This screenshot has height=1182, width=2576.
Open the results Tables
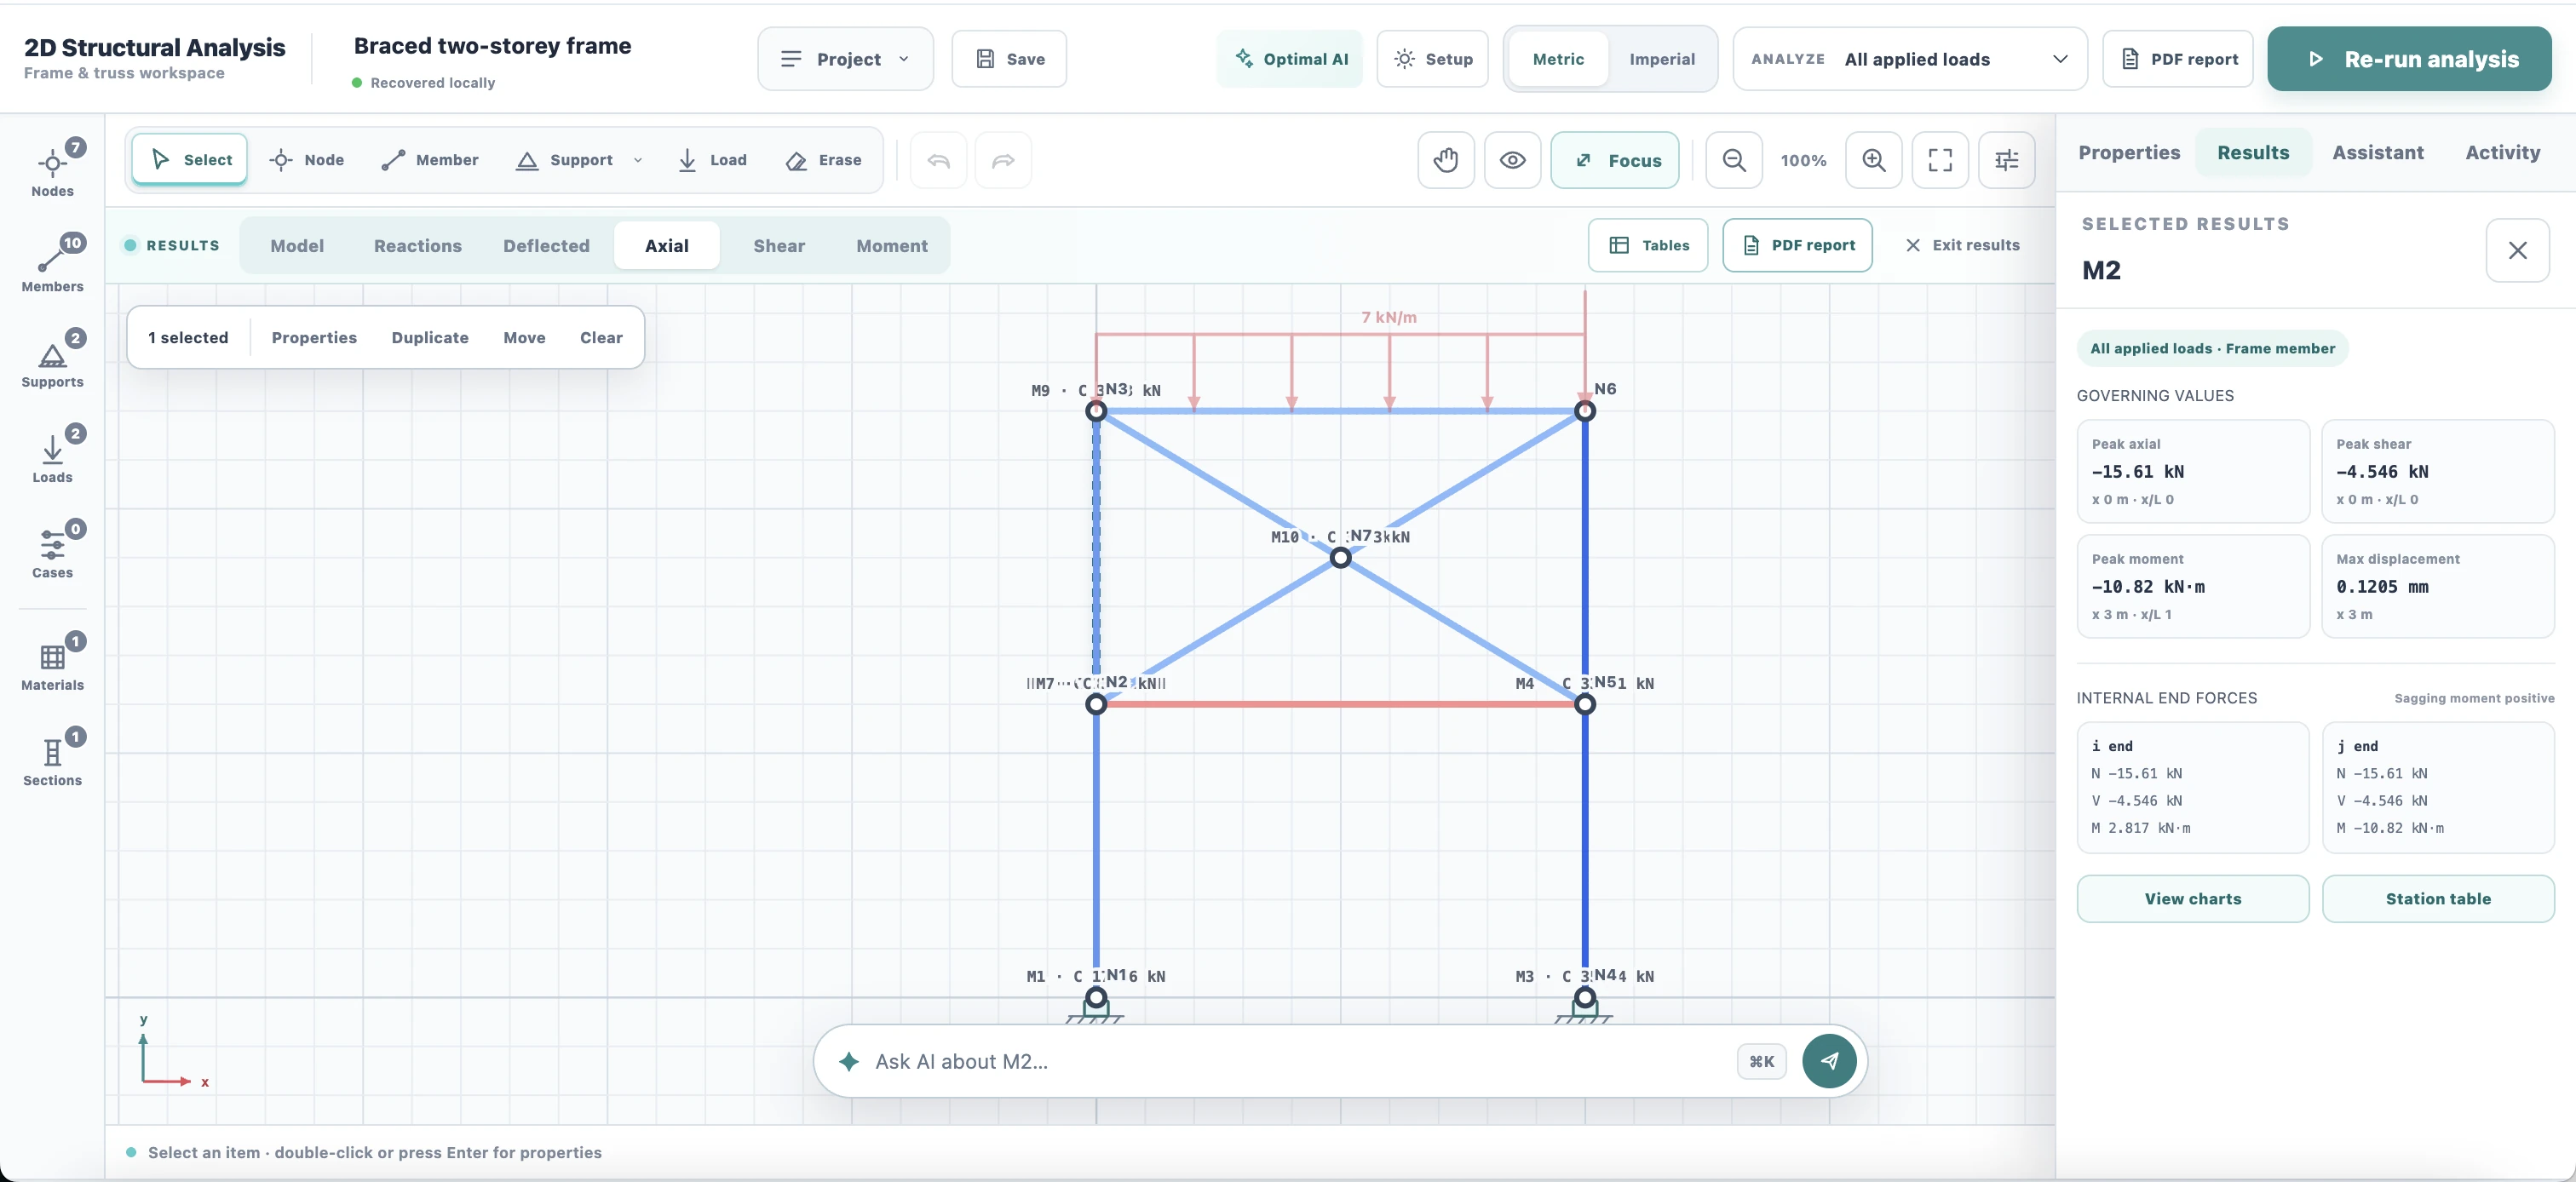click(1648, 245)
